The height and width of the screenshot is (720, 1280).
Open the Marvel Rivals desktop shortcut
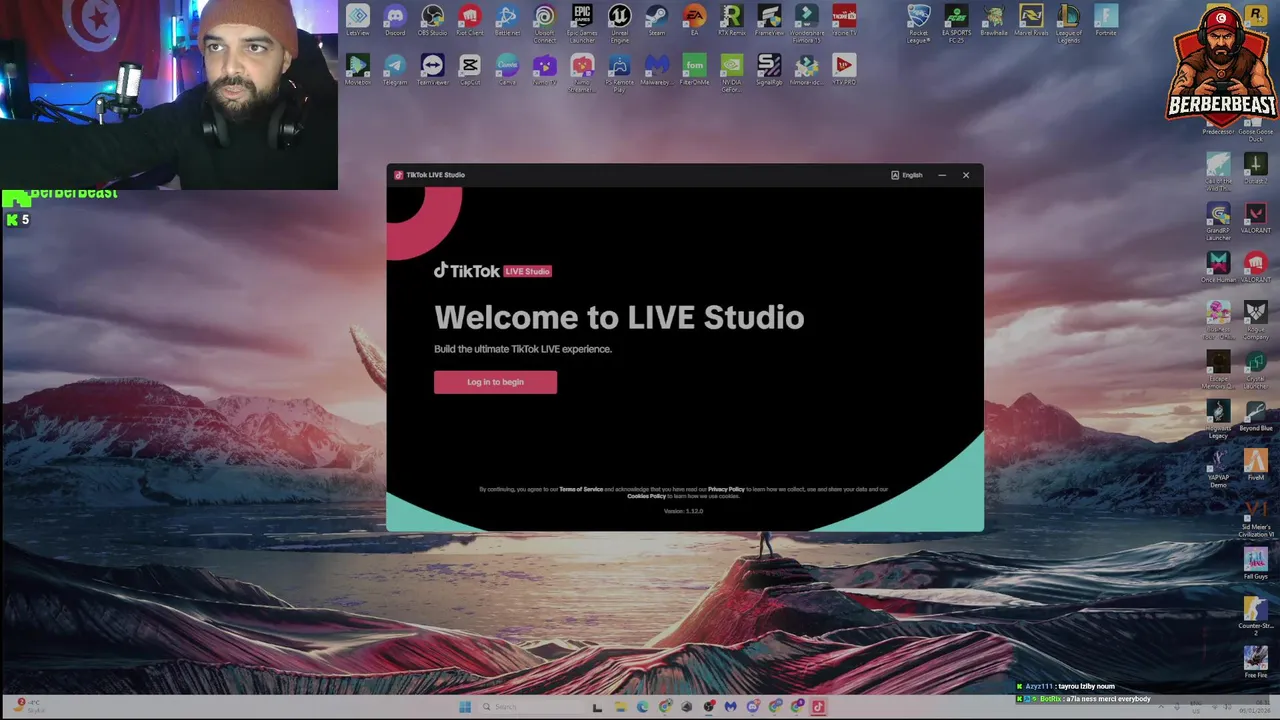coord(1031,20)
